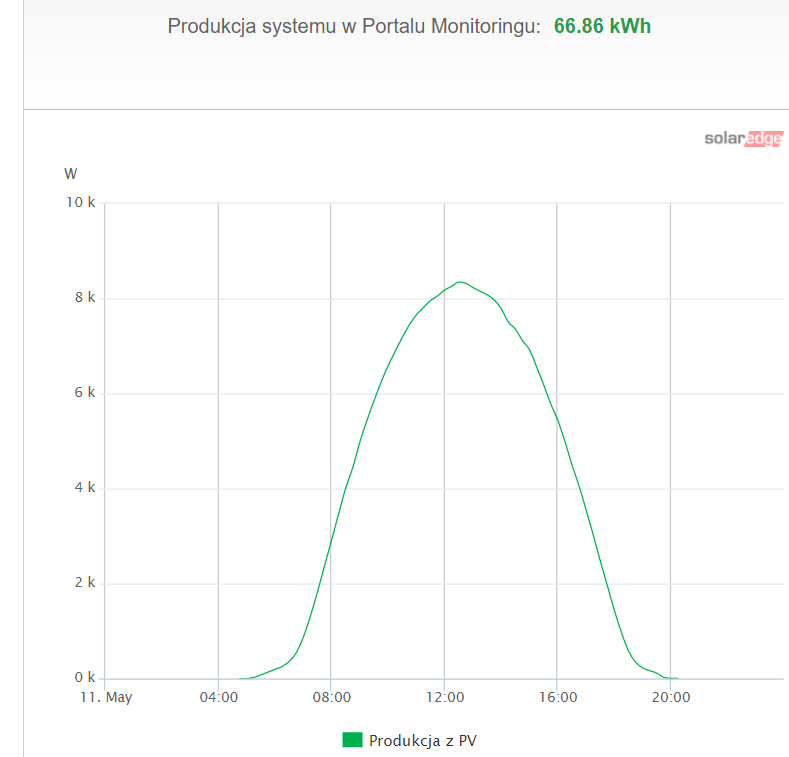
Task: Click the 16:00 time axis label
Action: [558, 697]
